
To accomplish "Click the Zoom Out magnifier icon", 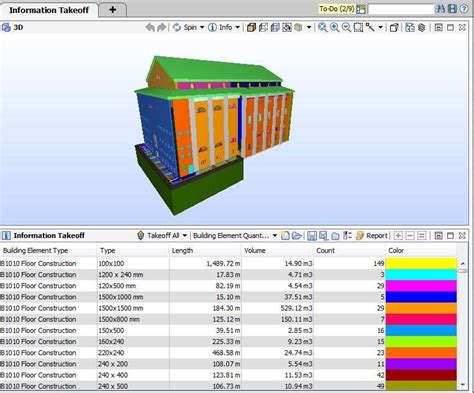I will 346,27.
